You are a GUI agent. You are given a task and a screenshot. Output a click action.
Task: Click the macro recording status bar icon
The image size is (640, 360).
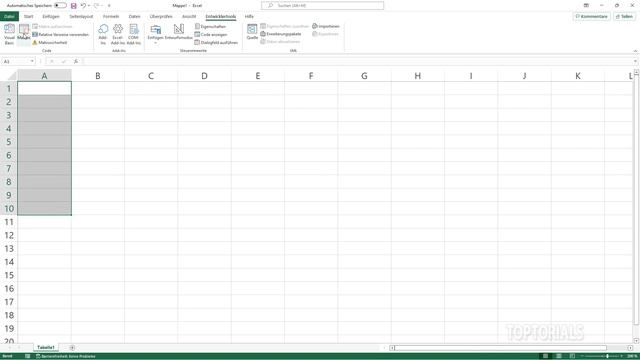point(27,356)
